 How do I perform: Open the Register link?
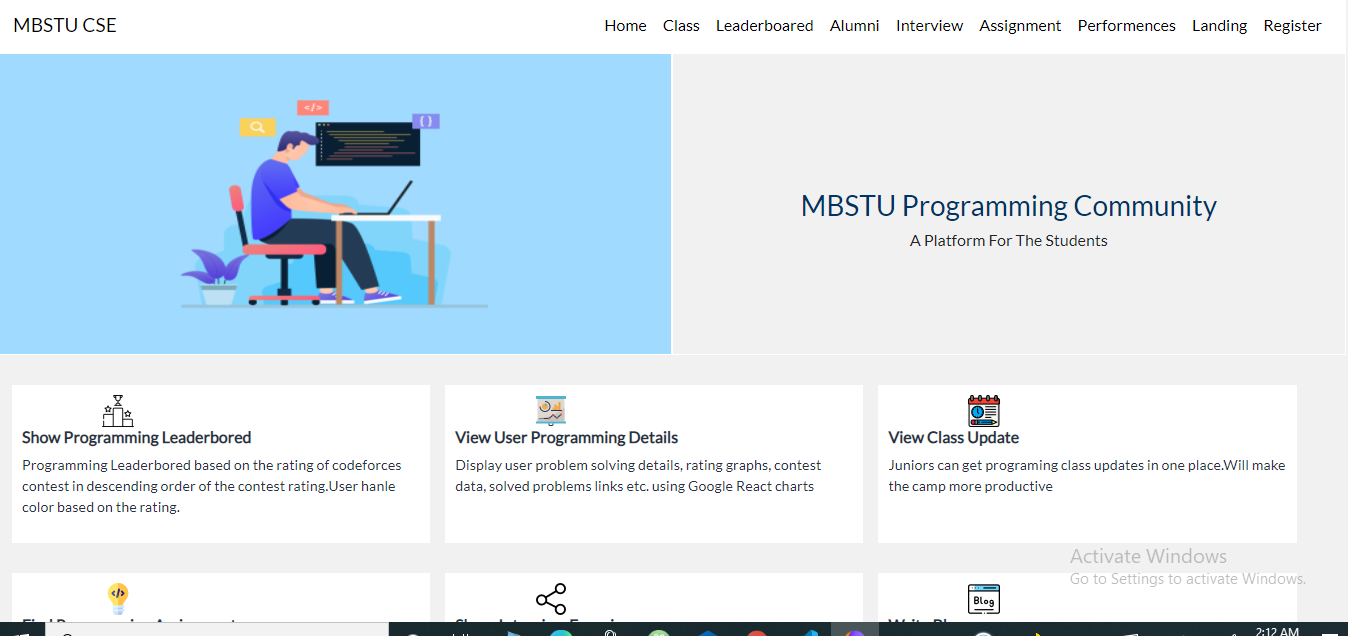coord(1292,25)
